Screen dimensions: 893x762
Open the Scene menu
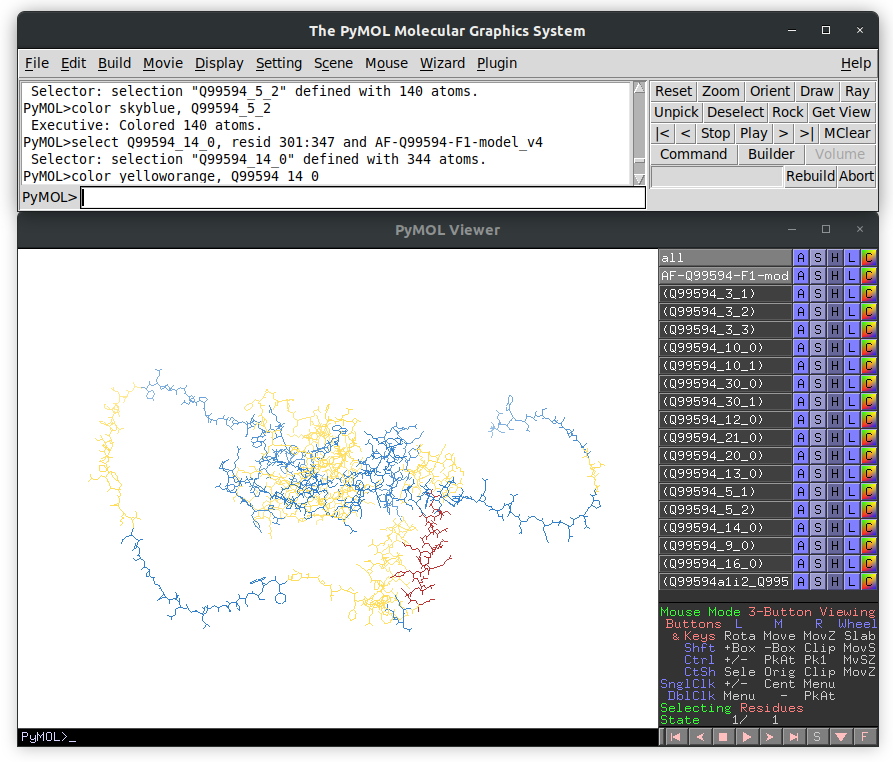[333, 63]
